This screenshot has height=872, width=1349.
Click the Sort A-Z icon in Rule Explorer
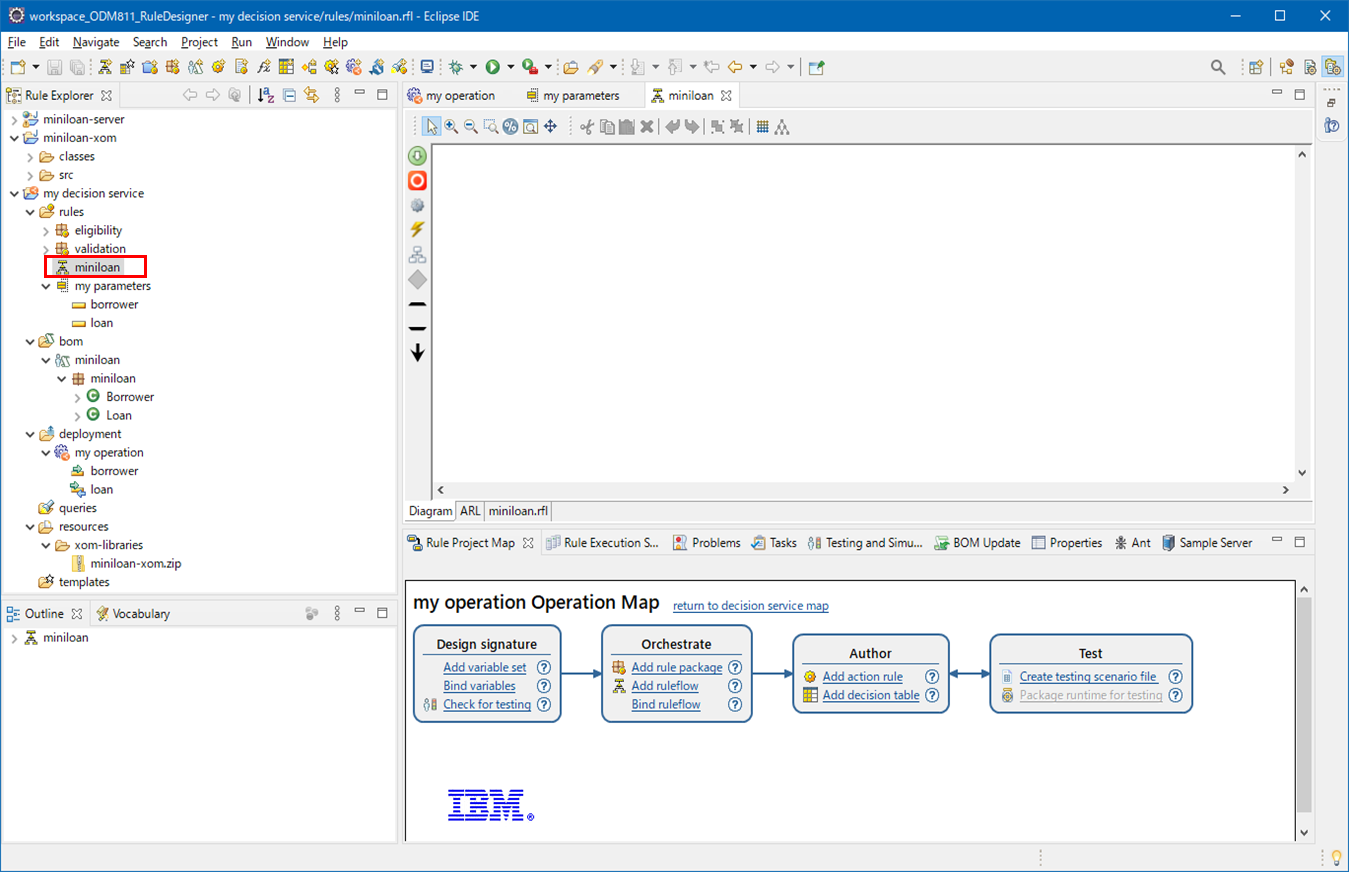265,95
